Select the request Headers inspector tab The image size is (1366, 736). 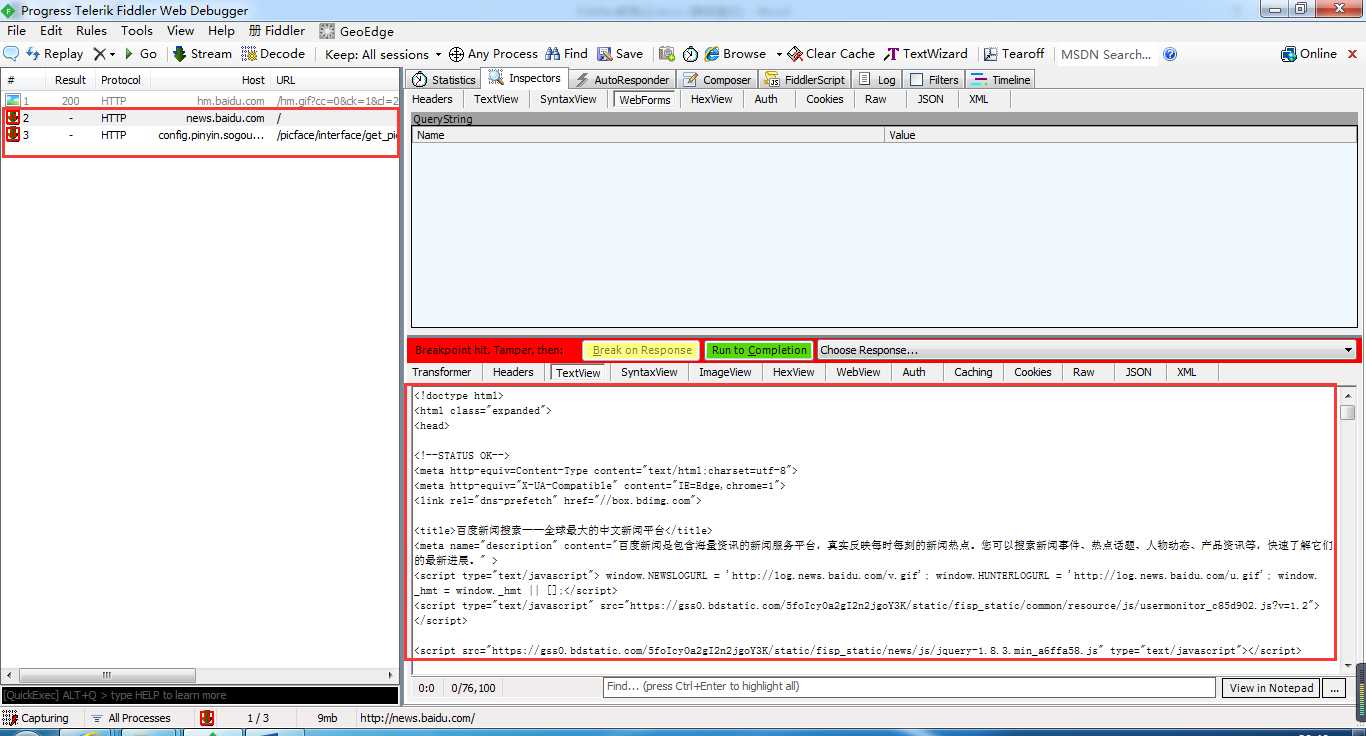[432, 99]
